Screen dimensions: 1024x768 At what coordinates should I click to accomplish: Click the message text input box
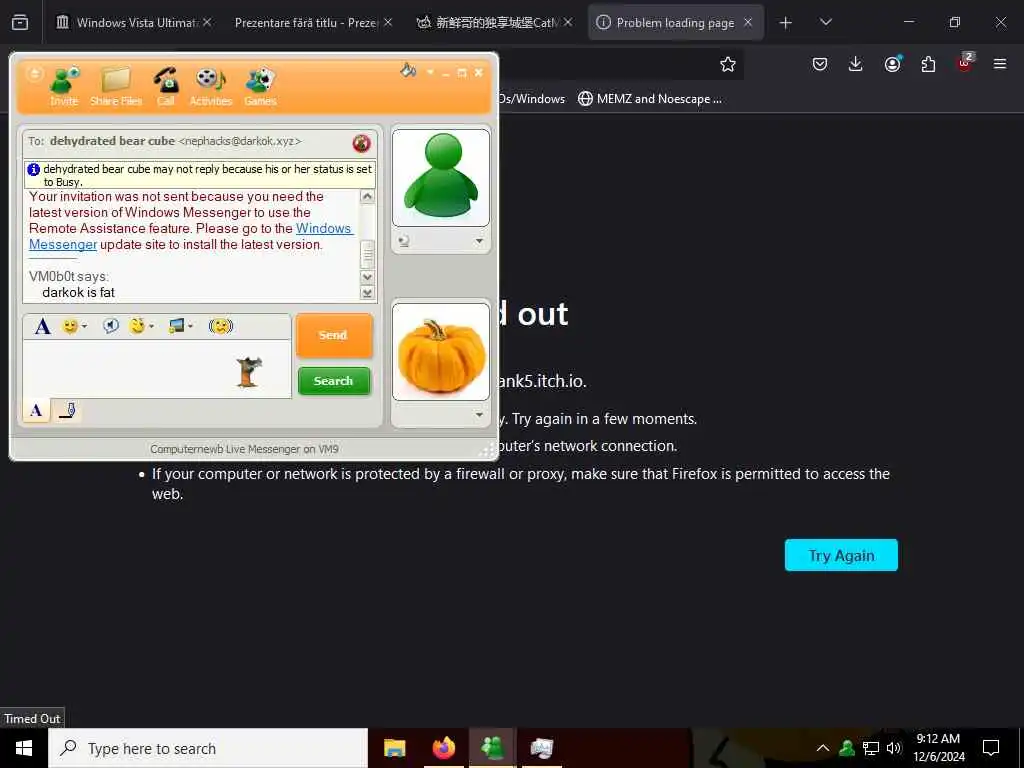pyautogui.click(x=157, y=369)
